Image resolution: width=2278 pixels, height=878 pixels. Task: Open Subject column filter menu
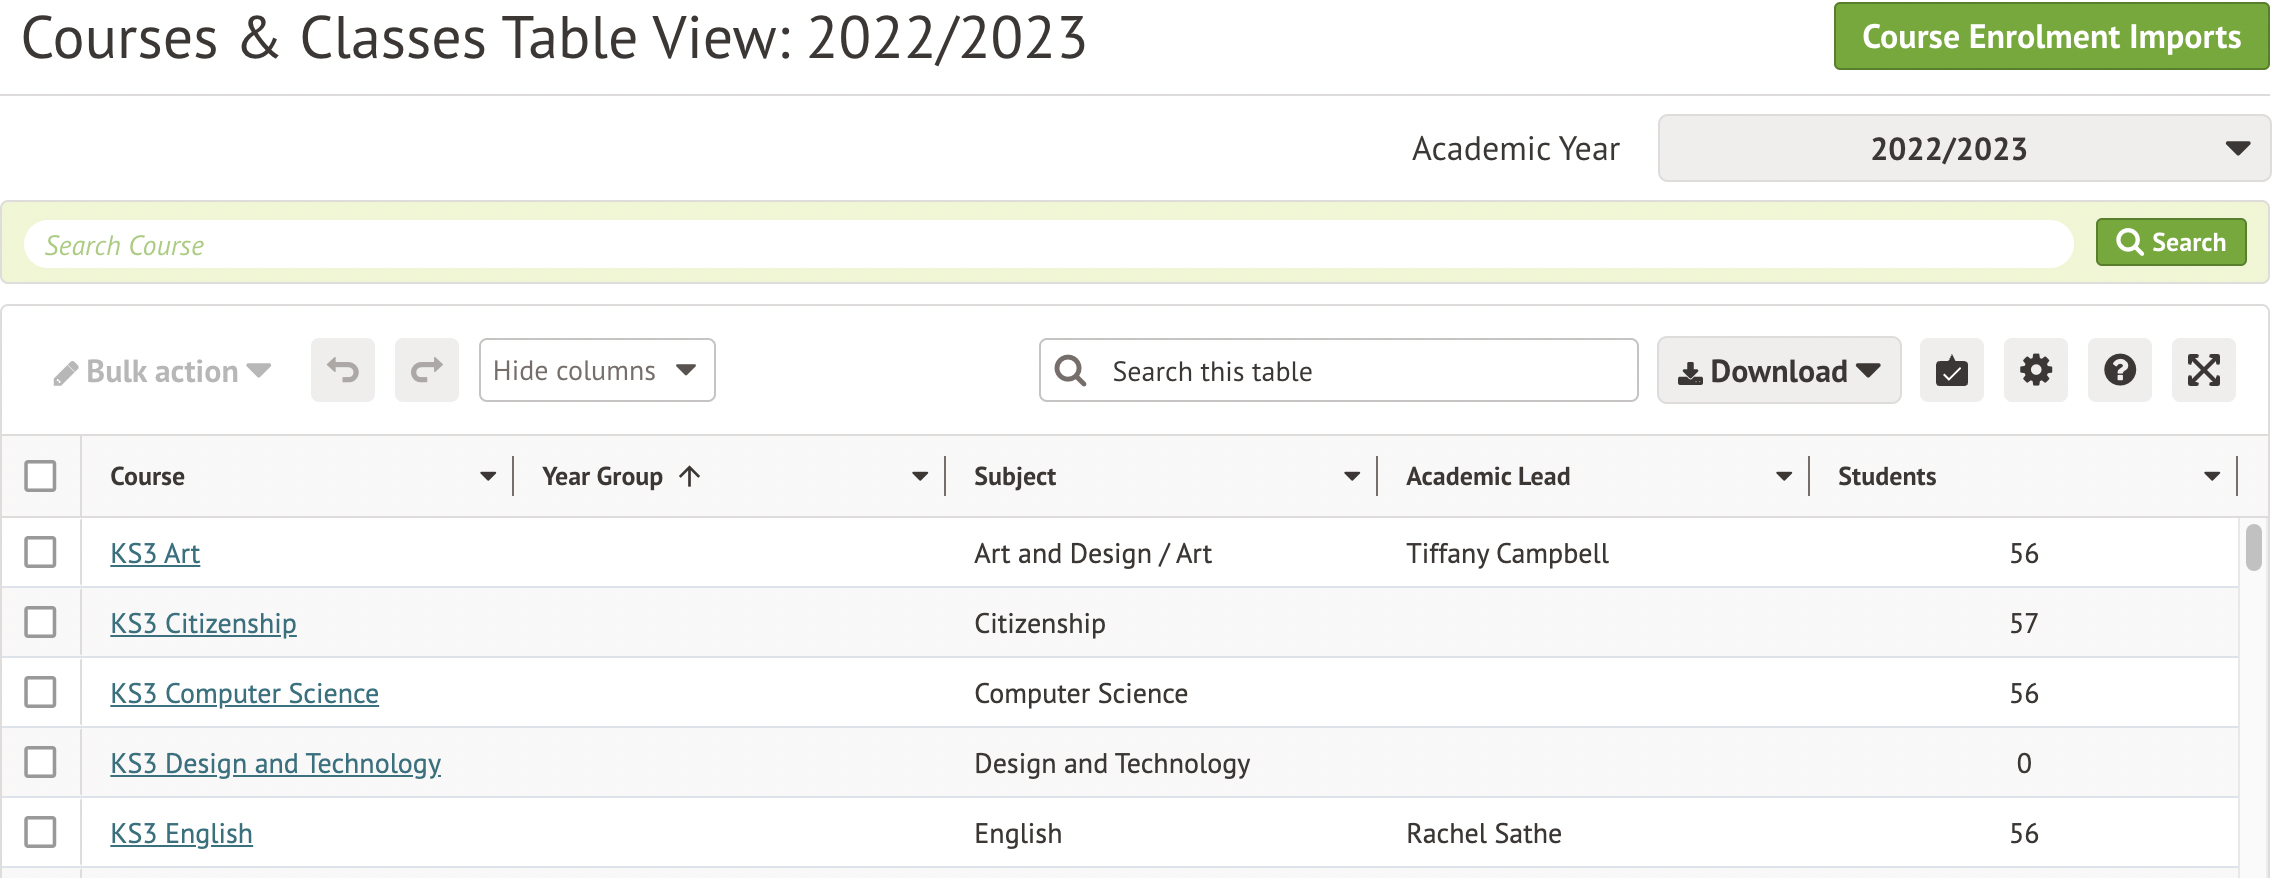tap(1351, 477)
